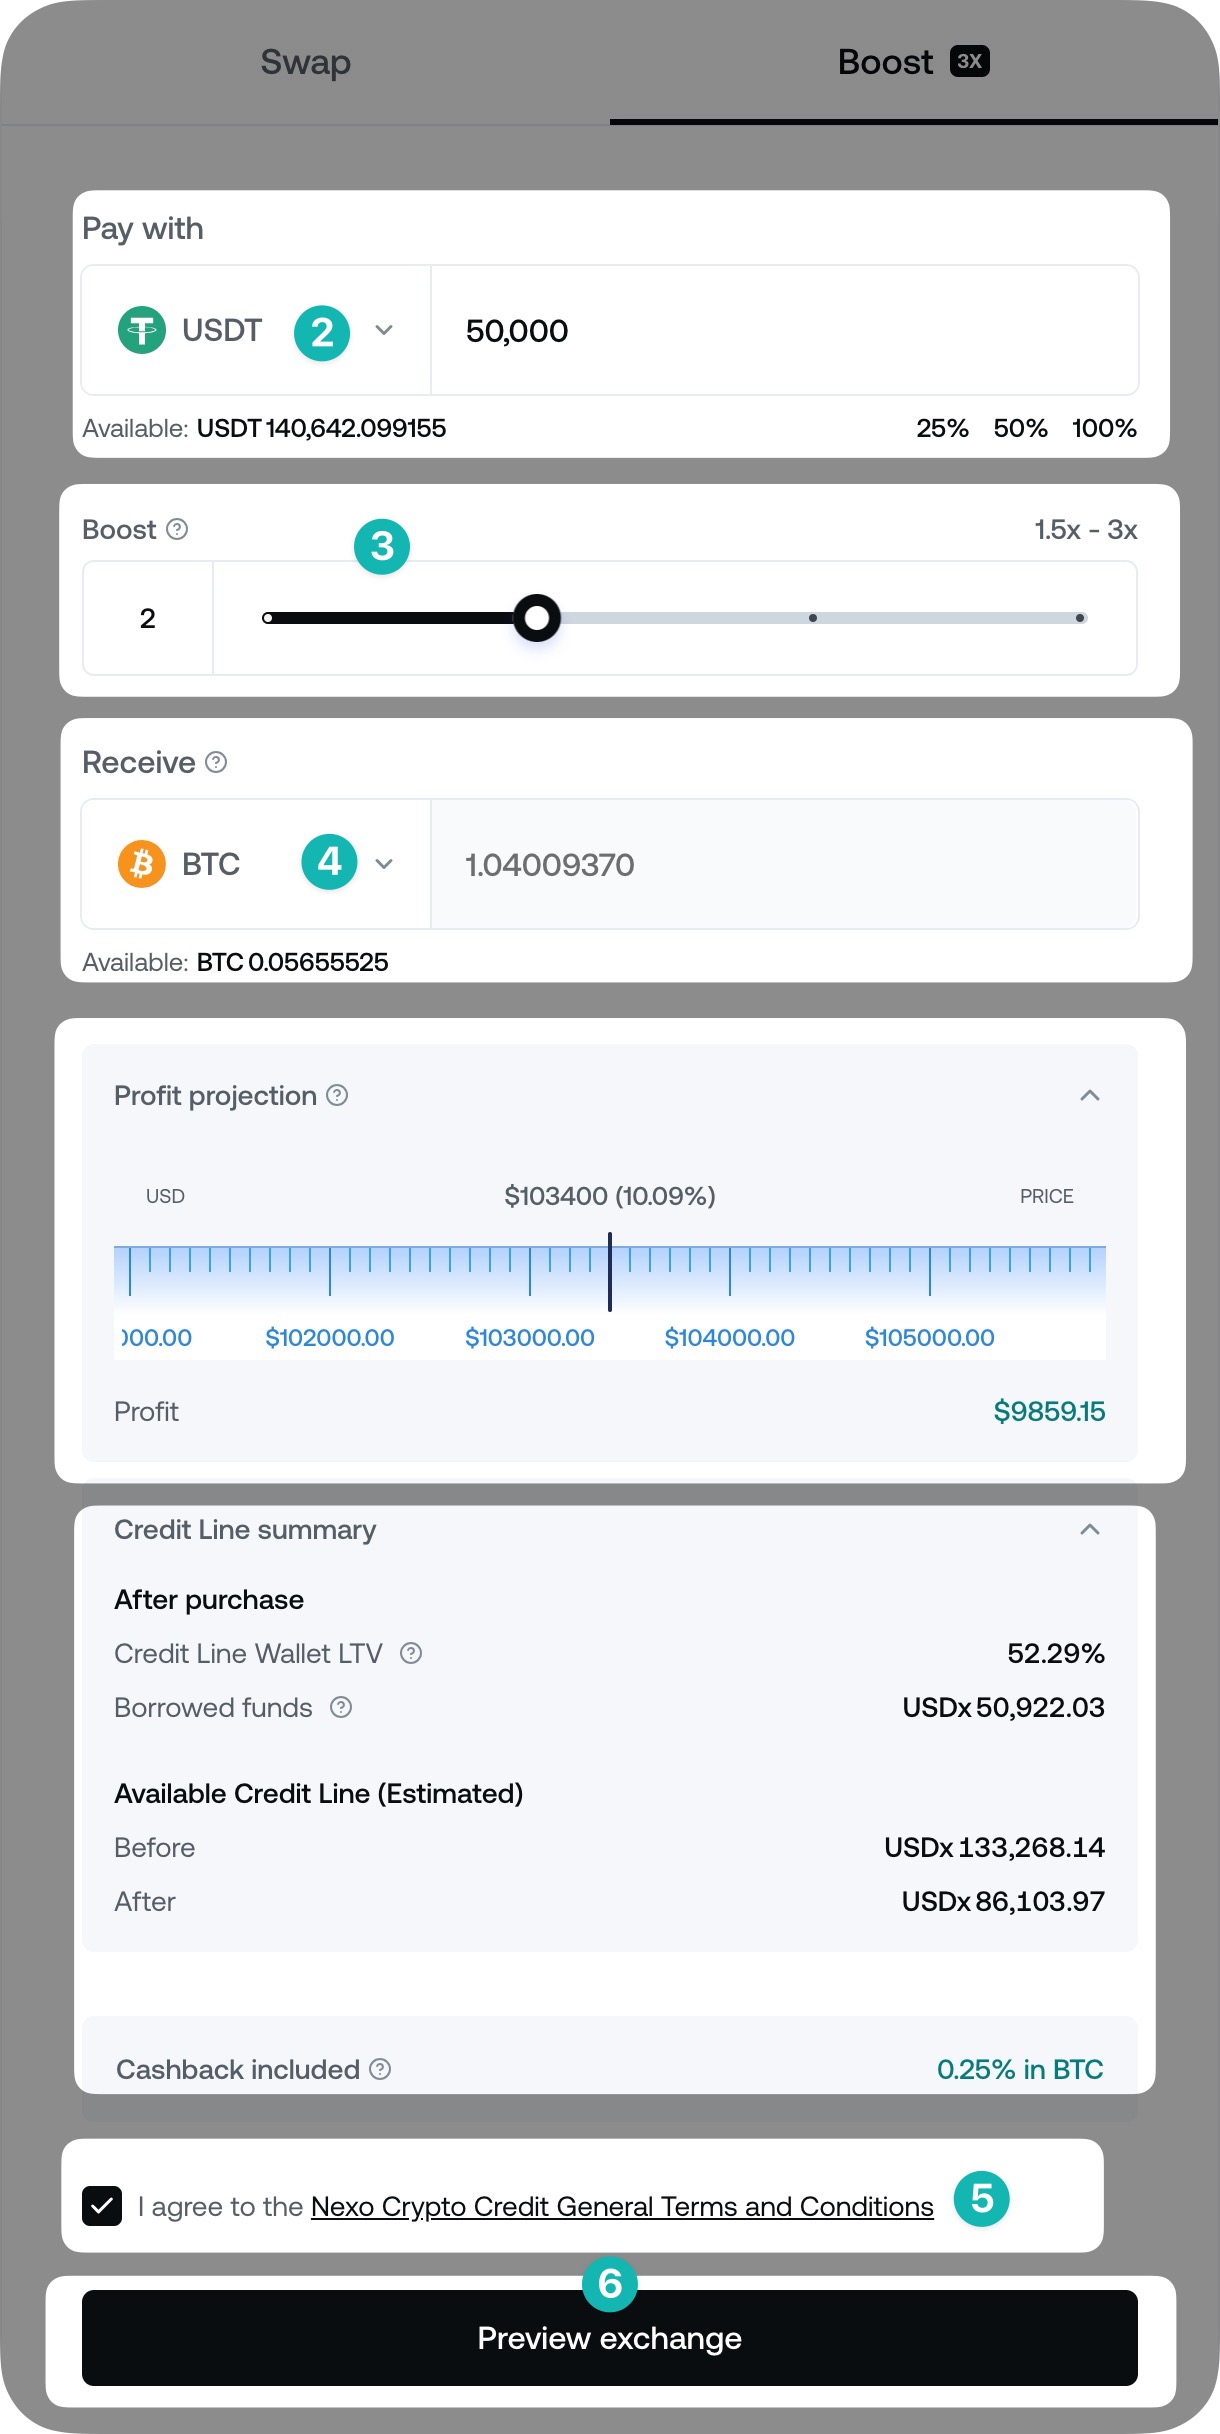Click the Cashback included info icon
This screenshot has width=1220, height=2434.
(x=380, y=2069)
